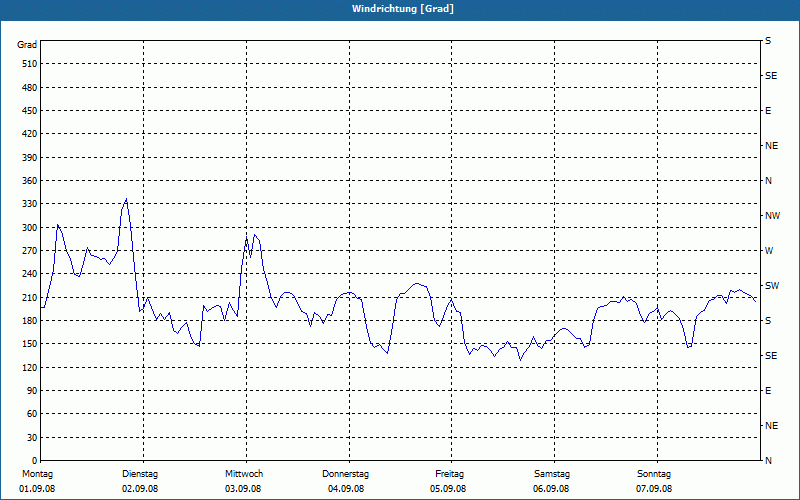Viewport: 800px width, 500px height.
Task: Click the 03.09.08 date label
Action: [243, 489]
